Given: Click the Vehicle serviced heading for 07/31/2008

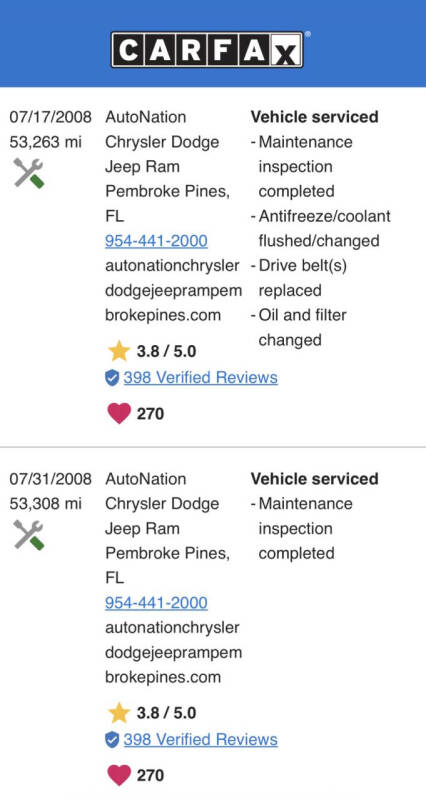Looking at the screenshot, I should click(x=314, y=479).
